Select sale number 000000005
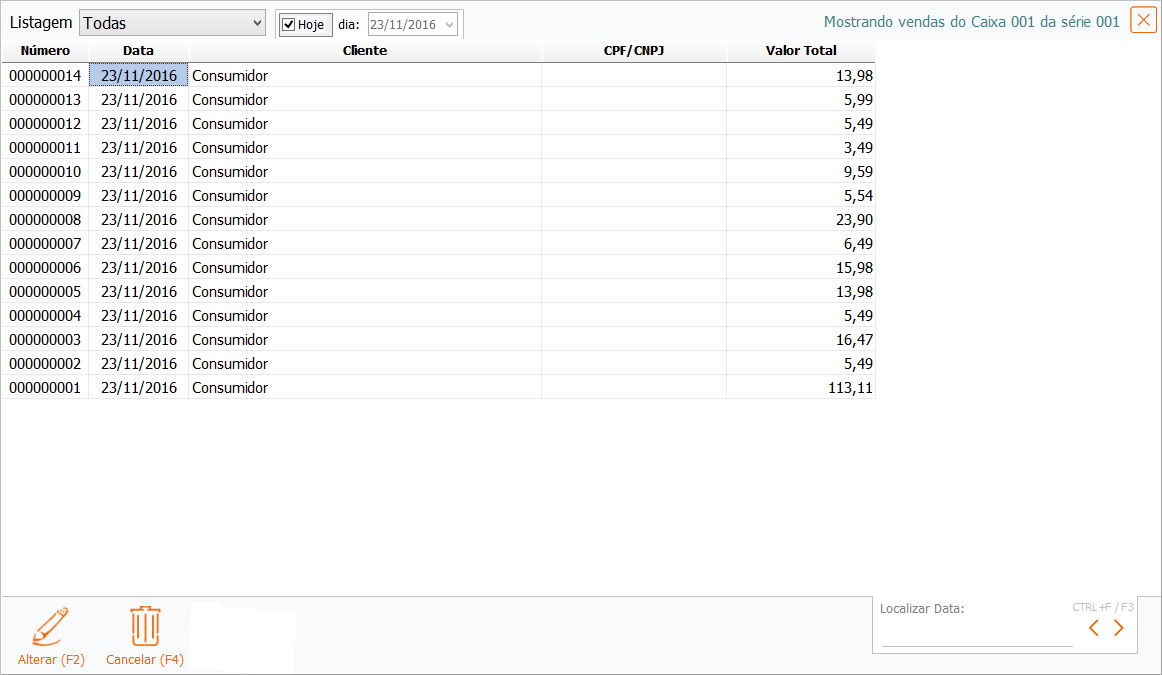This screenshot has width=1162, height=675. pos(45,291)
